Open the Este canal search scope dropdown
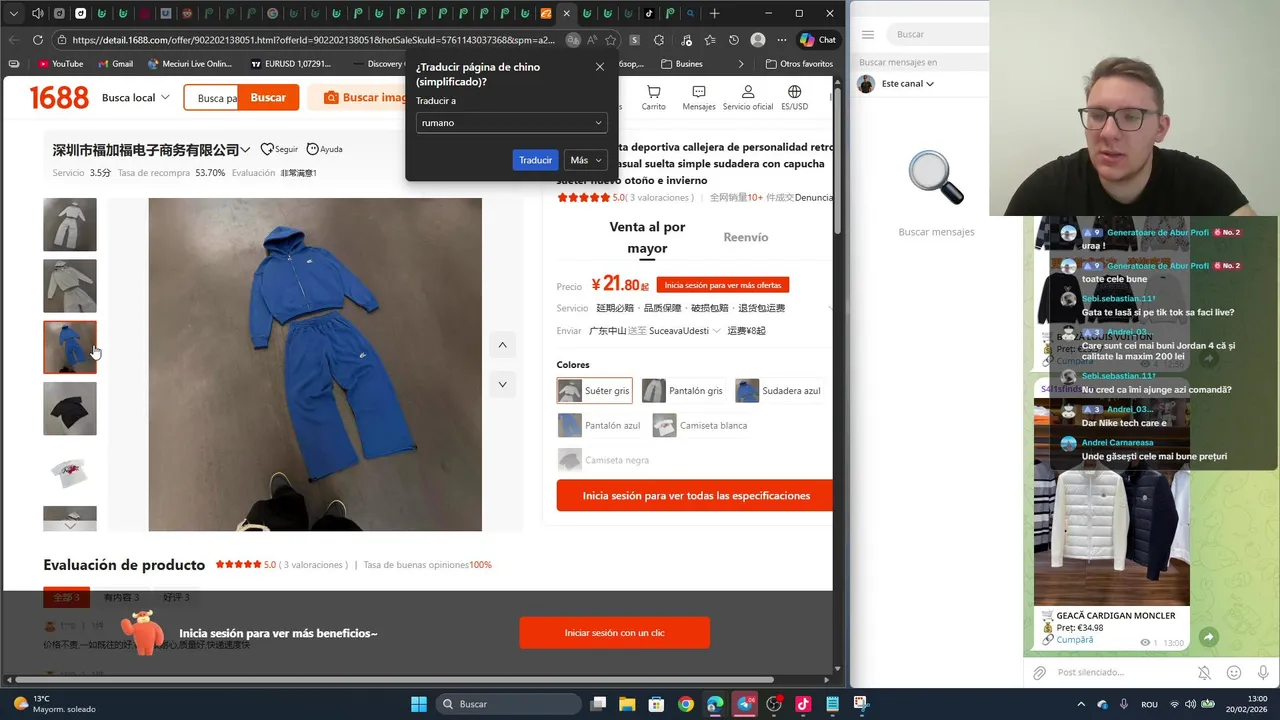This screenshot has width=1280, height=720. (908, 84)
